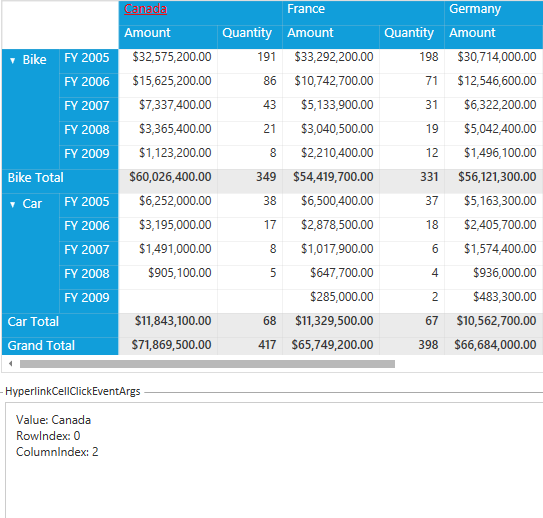This screenshot has height=518, width=543.
Task: Select cell $905,100.00
Action: pyautogui.click(x=168, y=277)
